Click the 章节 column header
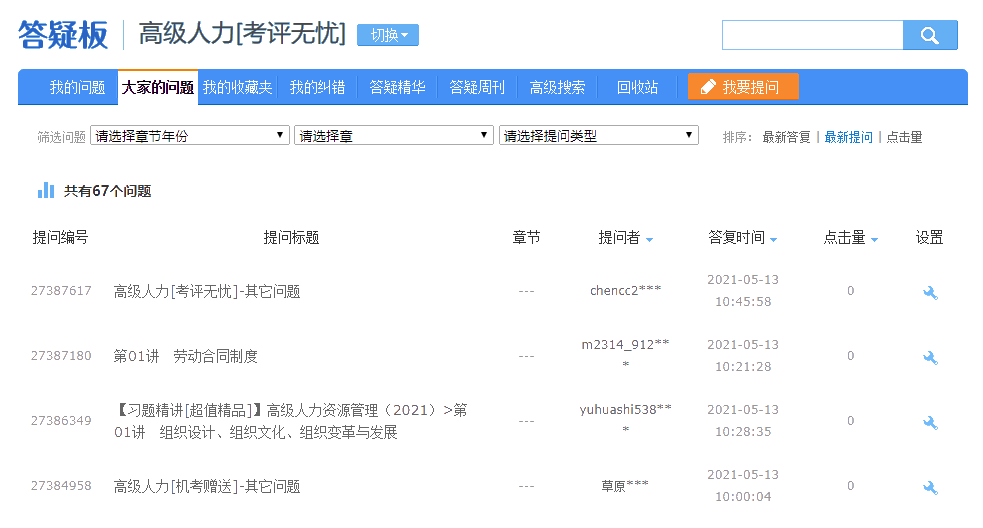The image size is (983, 528). pyautogui.click(x=526, y=238)
